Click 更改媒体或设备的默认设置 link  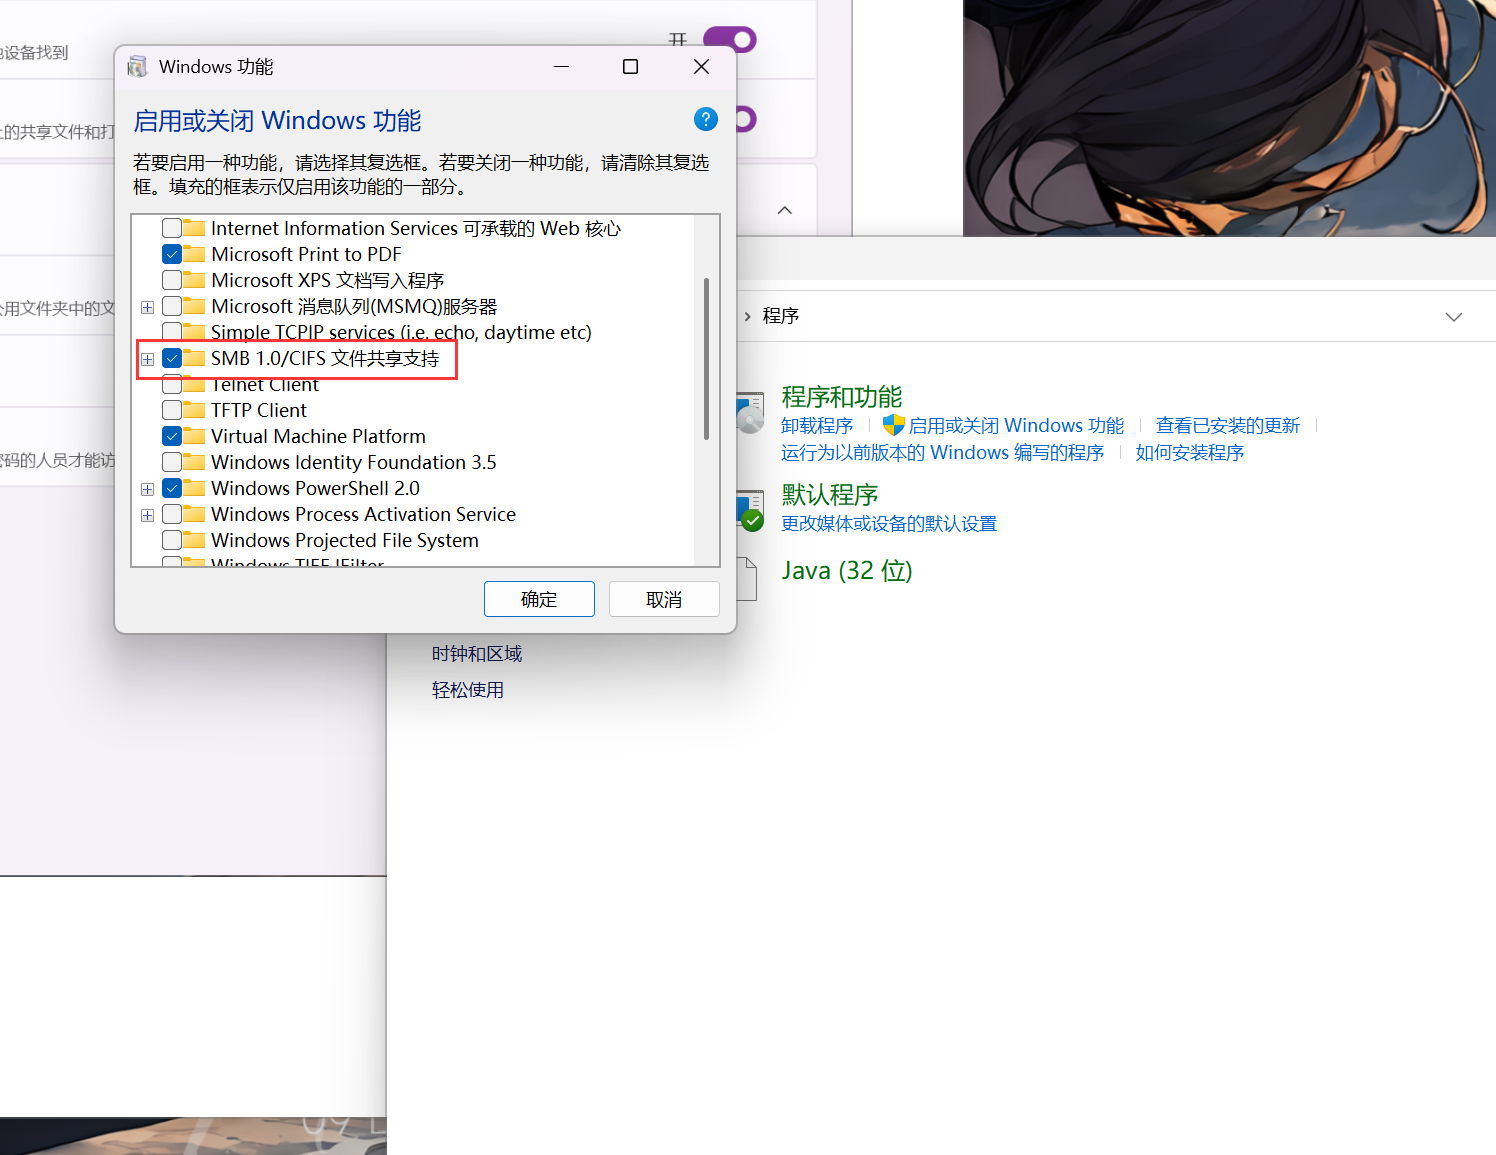pos(889,524)
